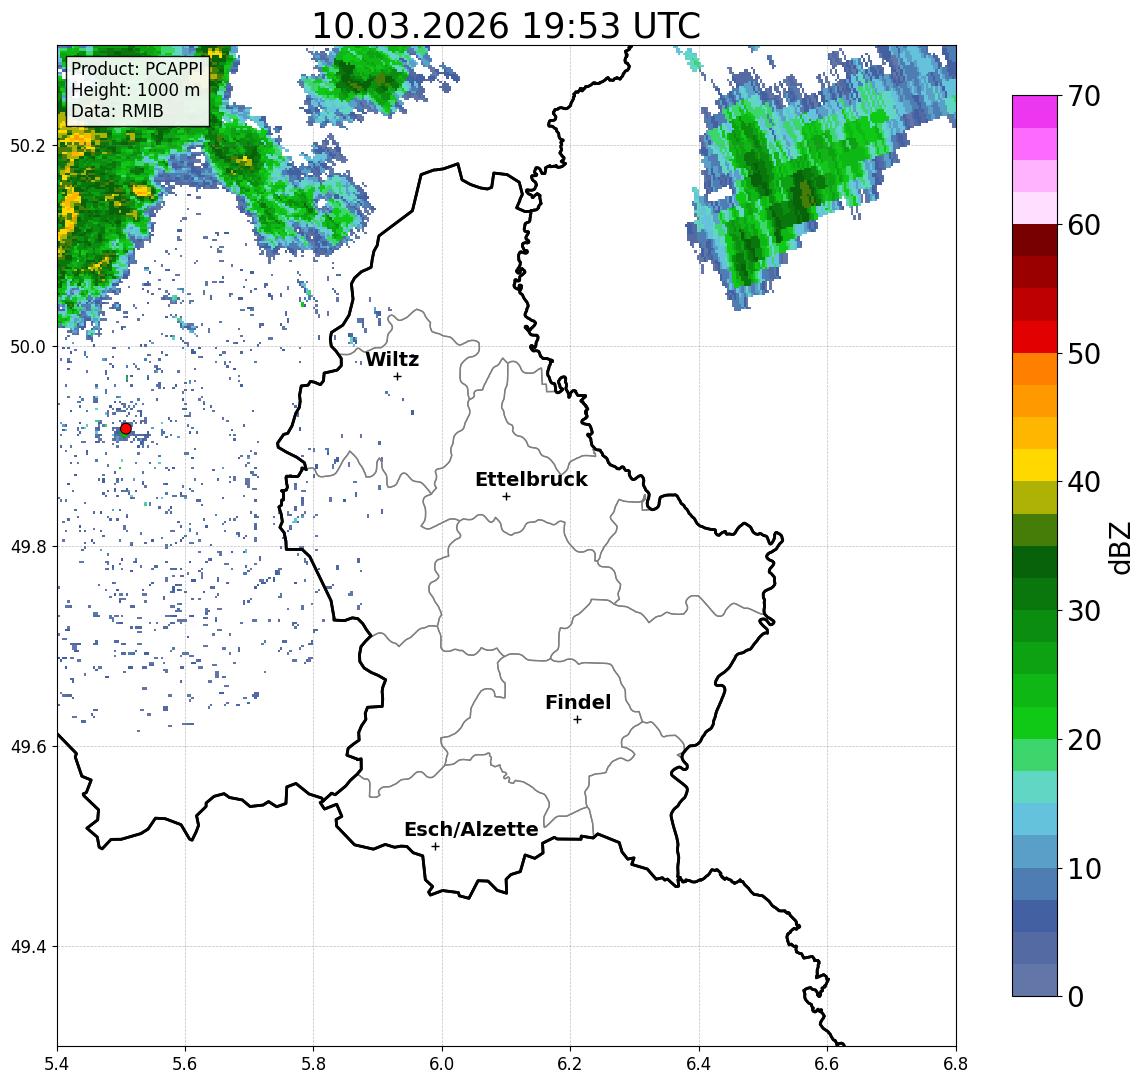Click the colorbar tick label '70'
This screenshot has width=1145, height=1084.
(1084, 96)
